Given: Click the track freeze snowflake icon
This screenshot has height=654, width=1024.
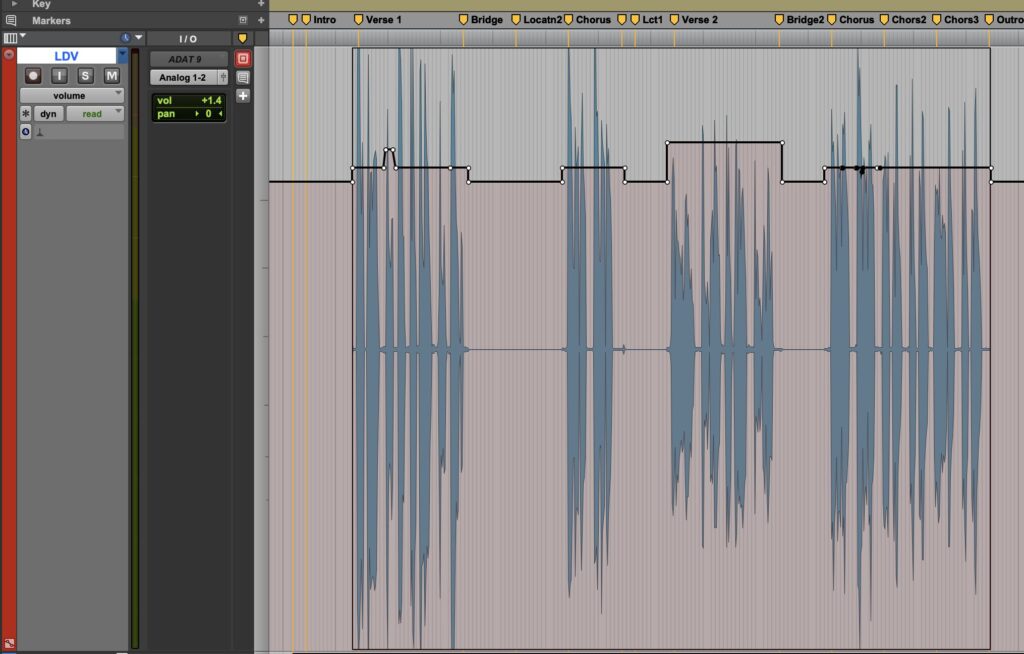Looking at the screenshot, I should pos(26,114).
